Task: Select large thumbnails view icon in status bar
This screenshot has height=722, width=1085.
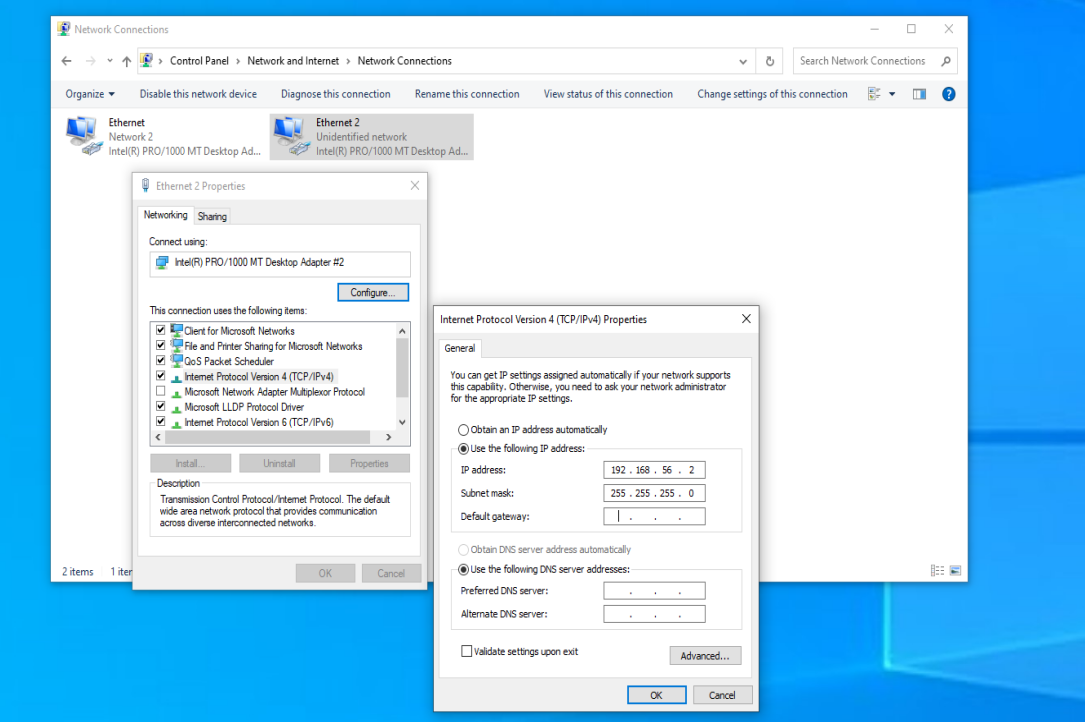Action: tap(954, 570)
